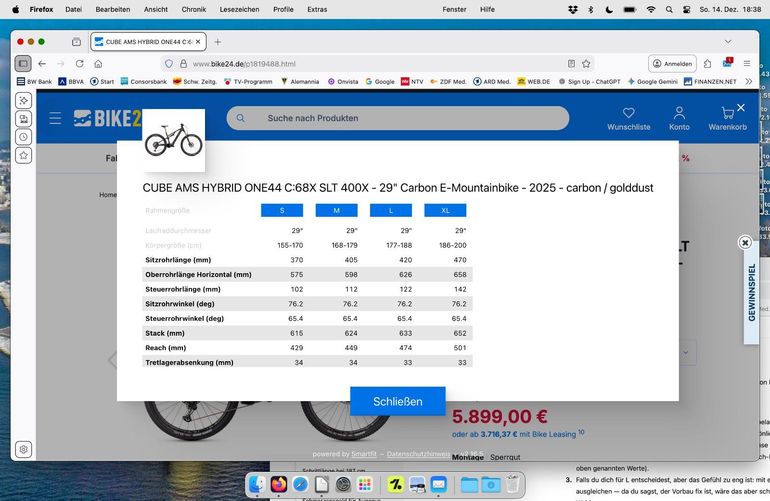Viewport: 770px width, 501px height.
Task: Click the Stack (mm) row label
Action: tap(165, 333)
